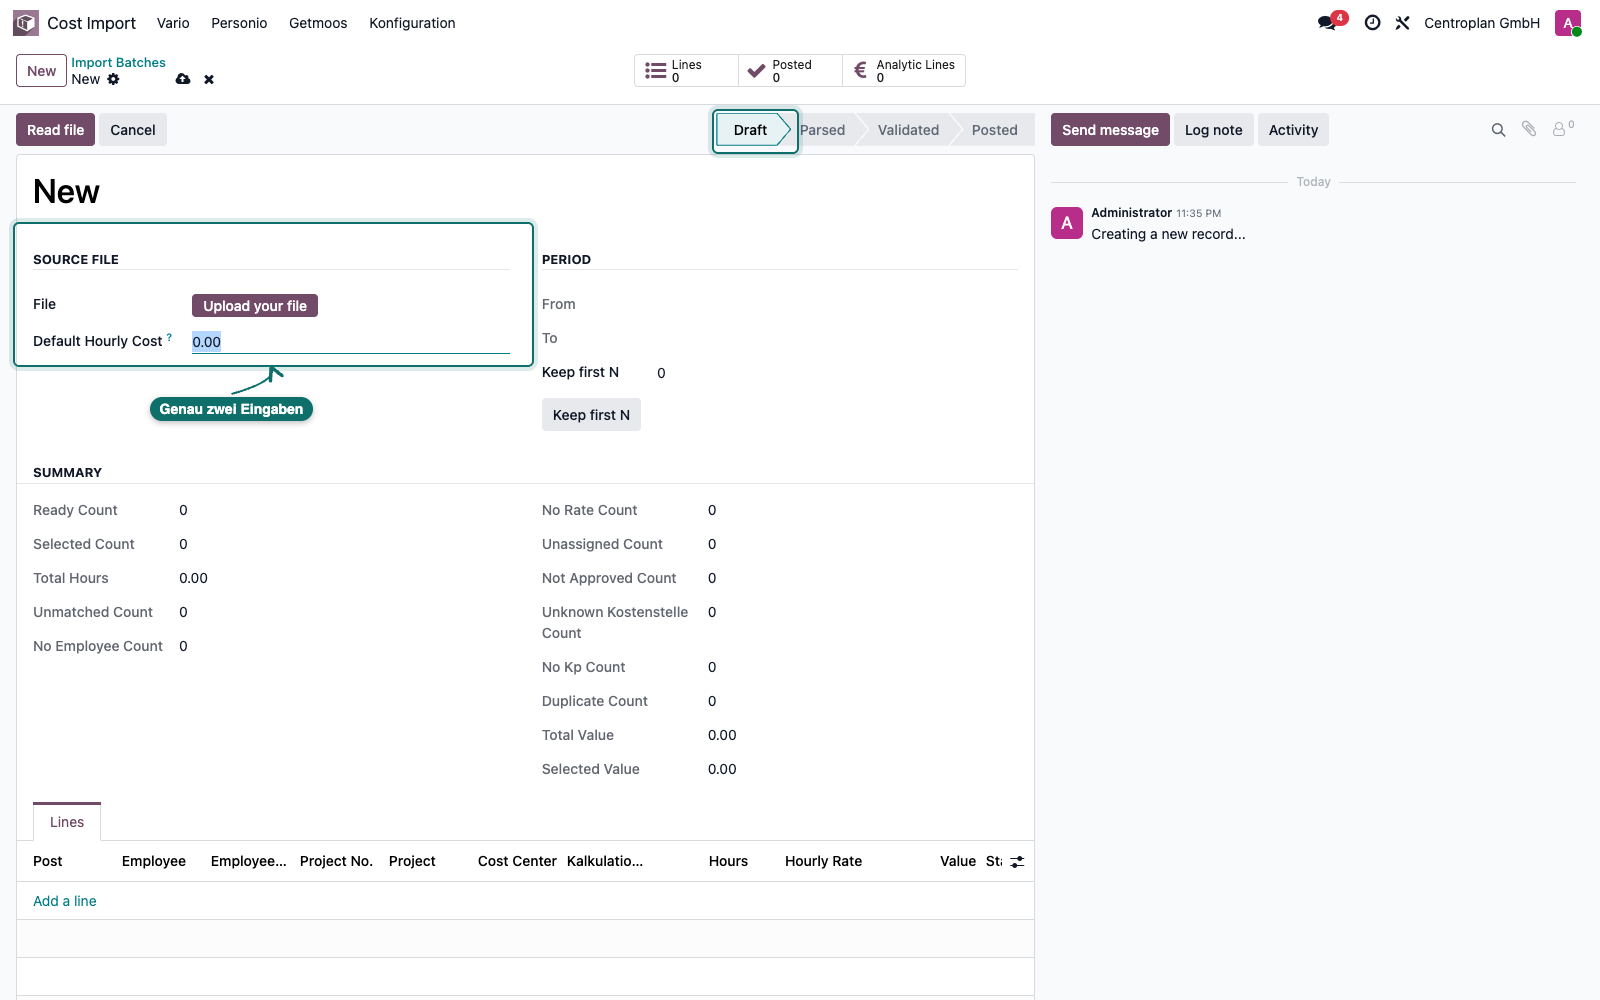Open the activities clock icon

click(1372, 23)
